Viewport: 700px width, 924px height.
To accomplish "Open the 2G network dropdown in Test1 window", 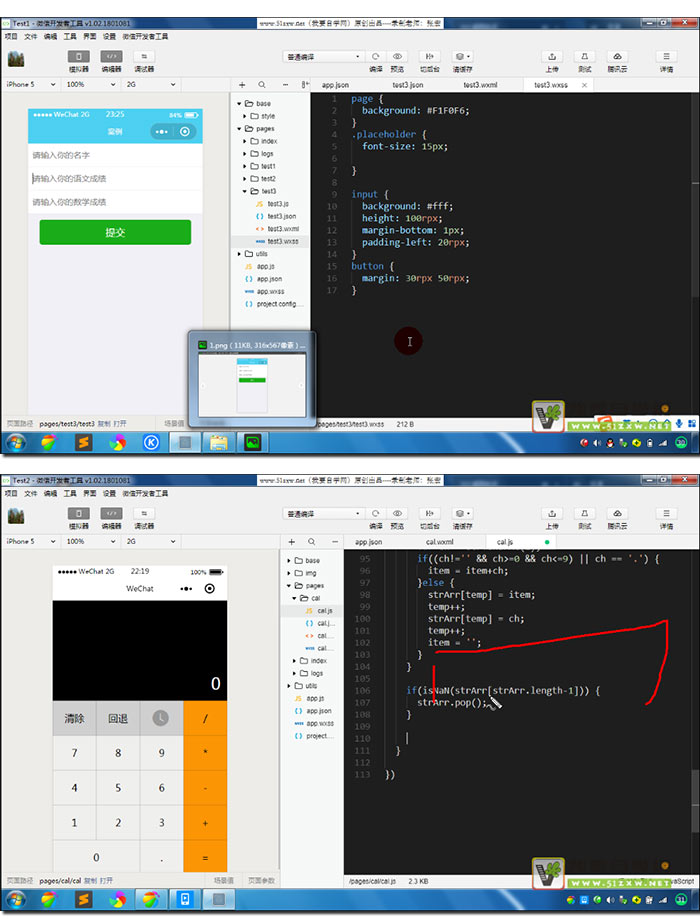I will point(151,85).
